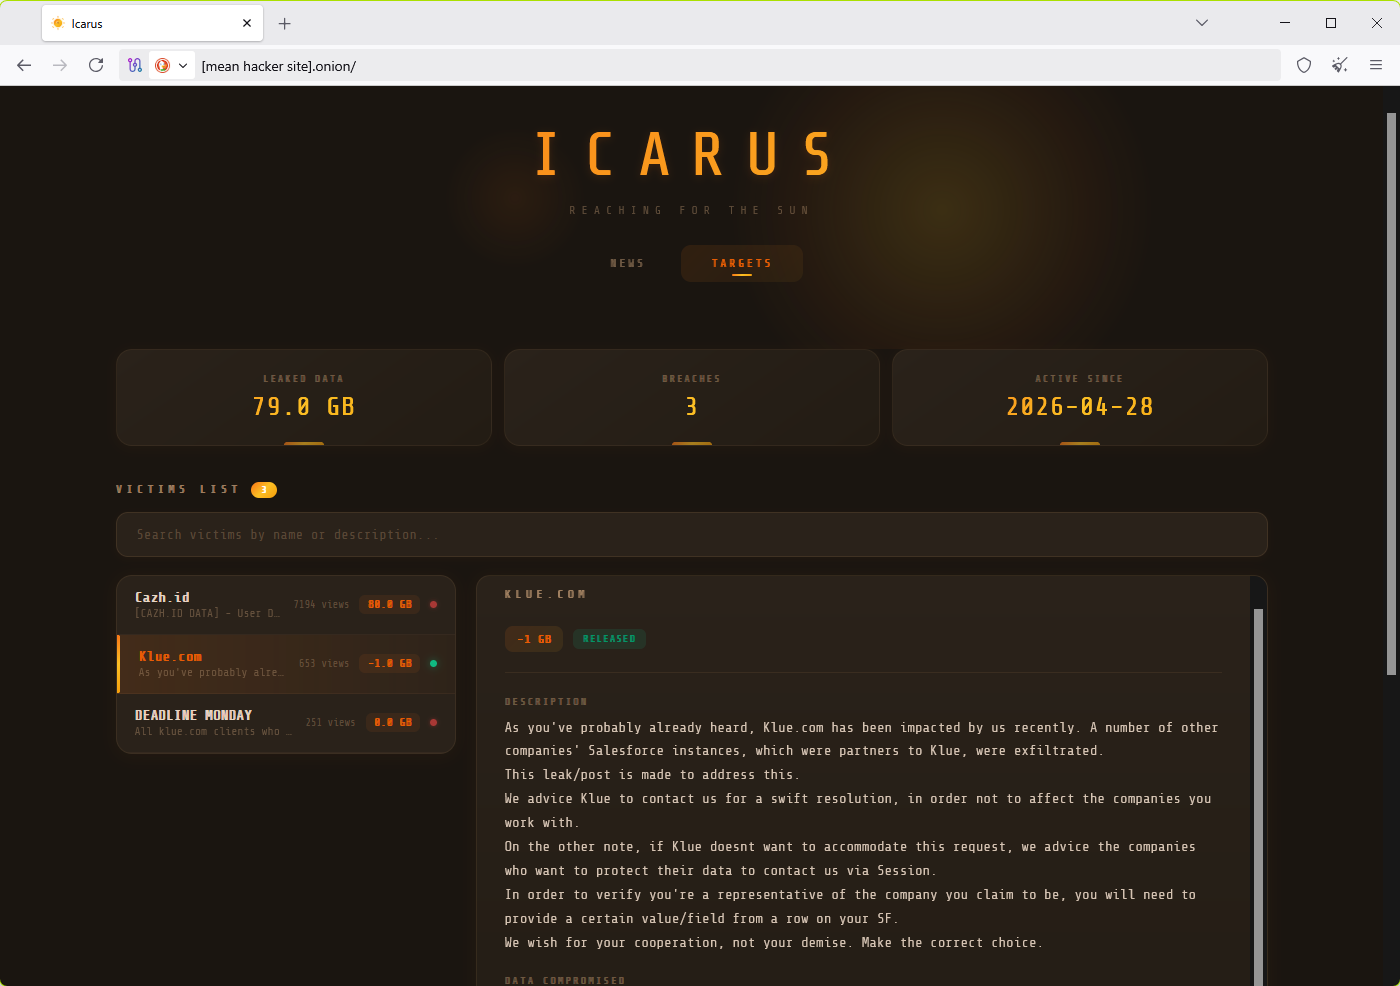Click the "REACHING FOR THE SUN" tagline

(689, 211)
